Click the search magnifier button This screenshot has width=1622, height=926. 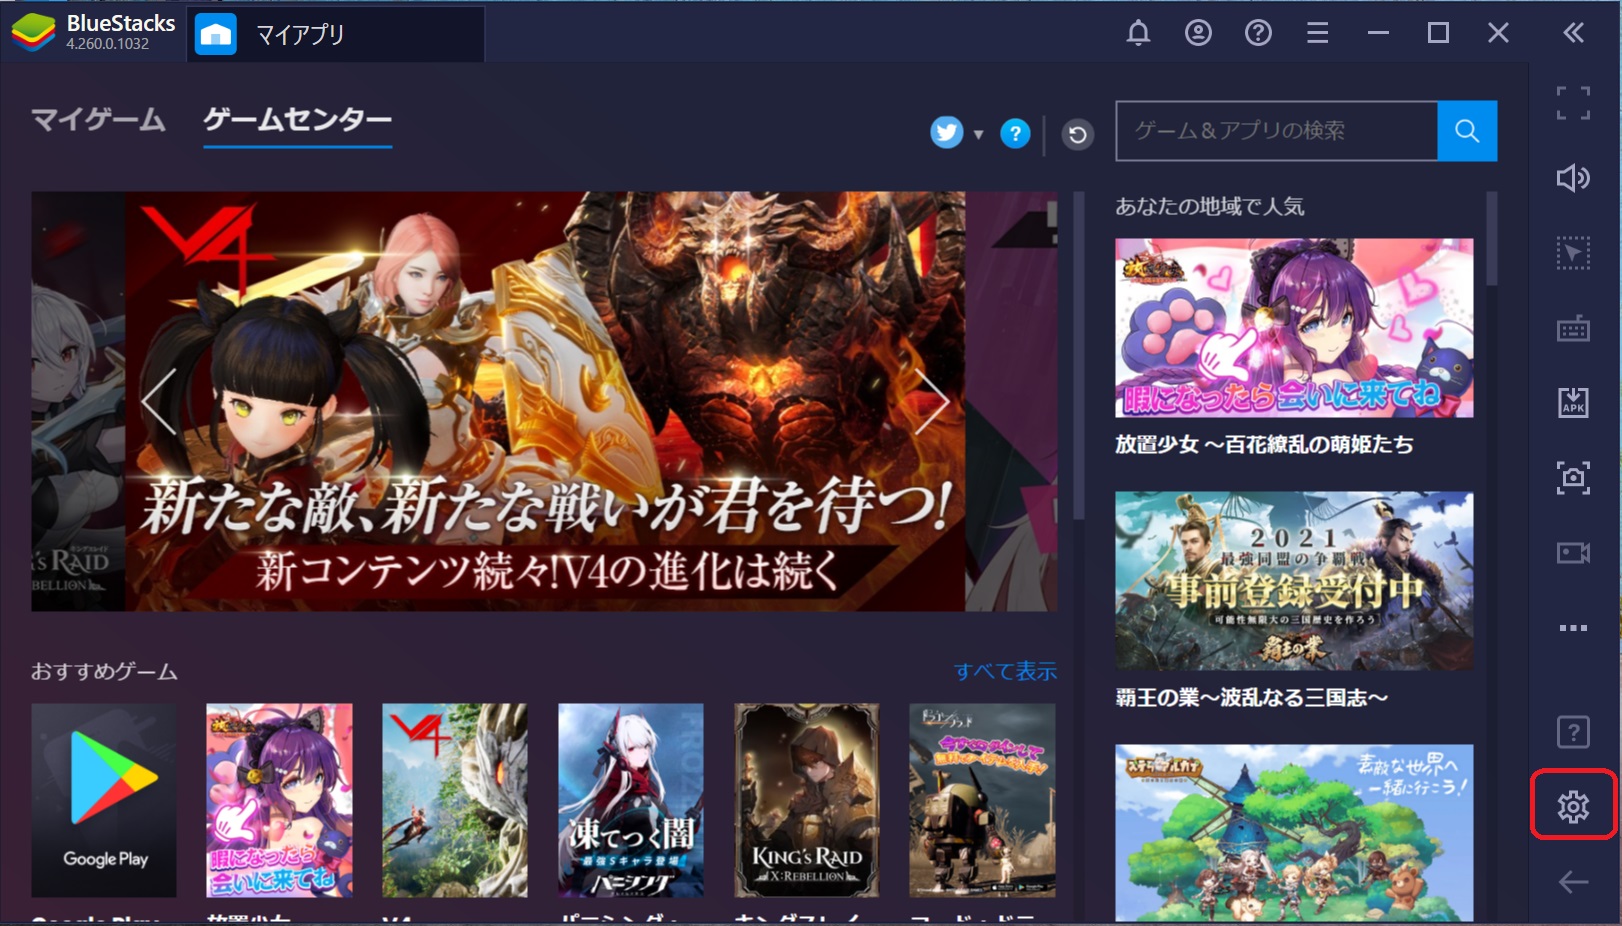pyautogui.click(x=1467, y=131)
